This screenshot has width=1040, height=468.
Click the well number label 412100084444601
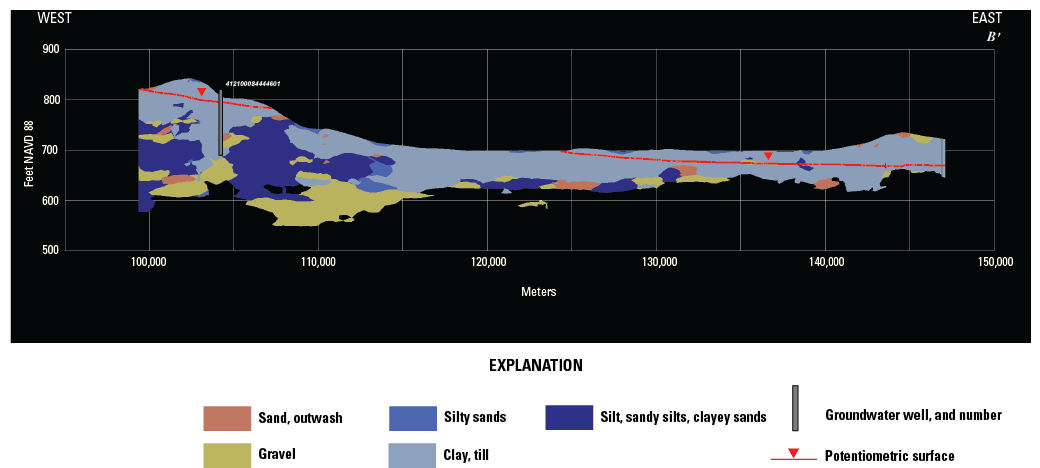tap(252, 84)
